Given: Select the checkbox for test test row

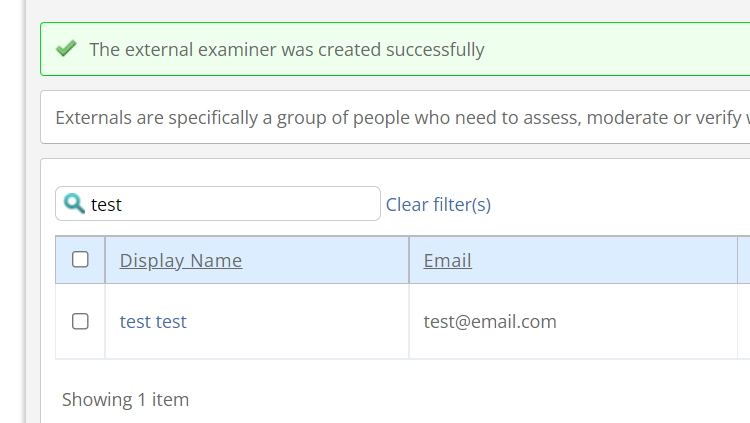Looking at the screenshot, I should tap(80, 321).
